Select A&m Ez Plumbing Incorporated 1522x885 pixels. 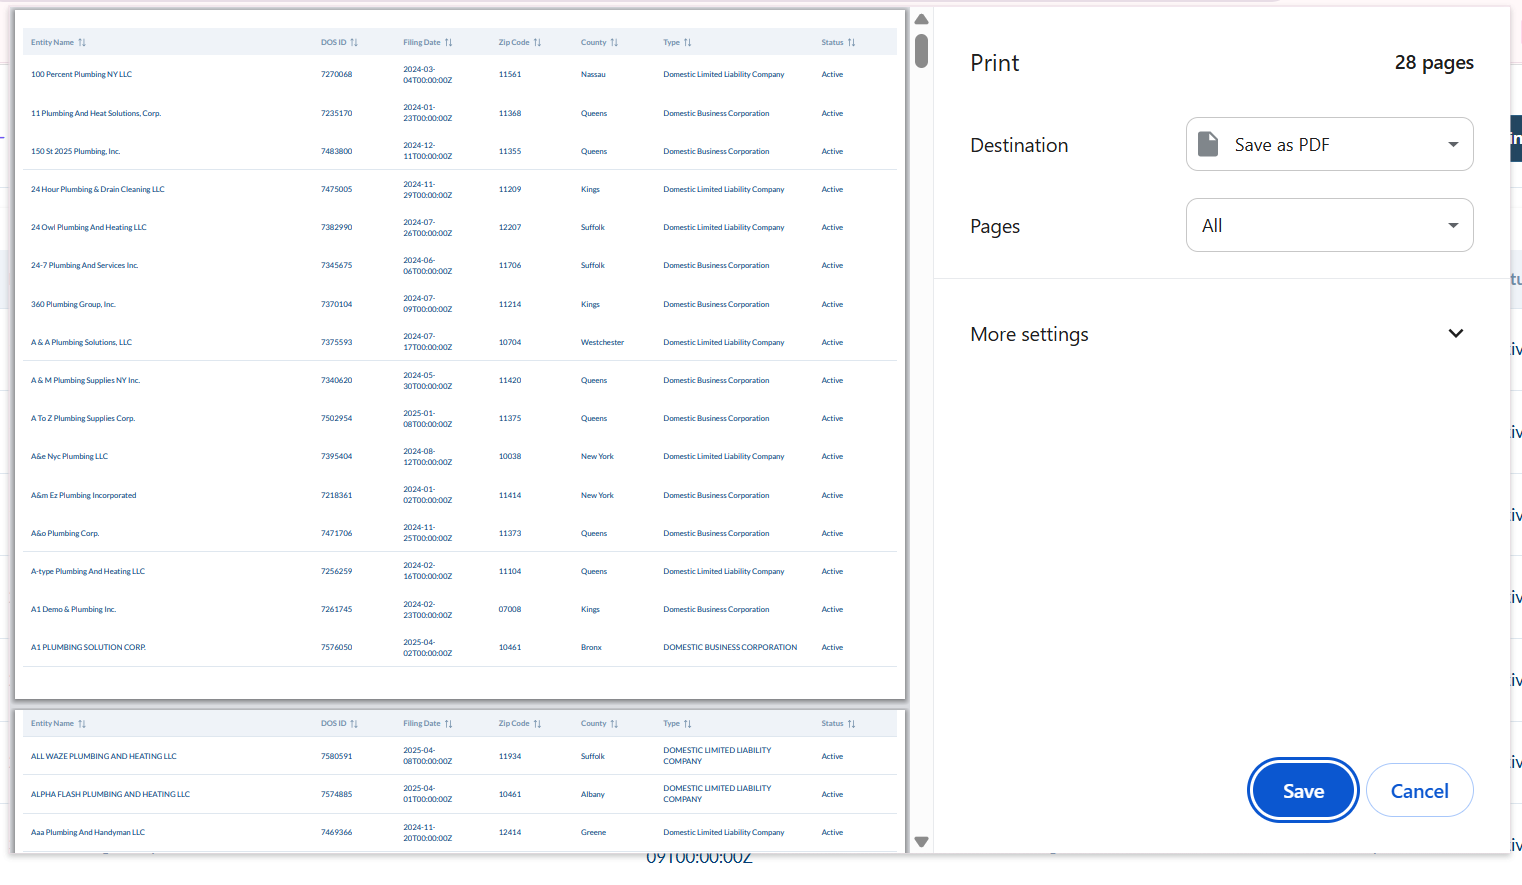(83, 495)
